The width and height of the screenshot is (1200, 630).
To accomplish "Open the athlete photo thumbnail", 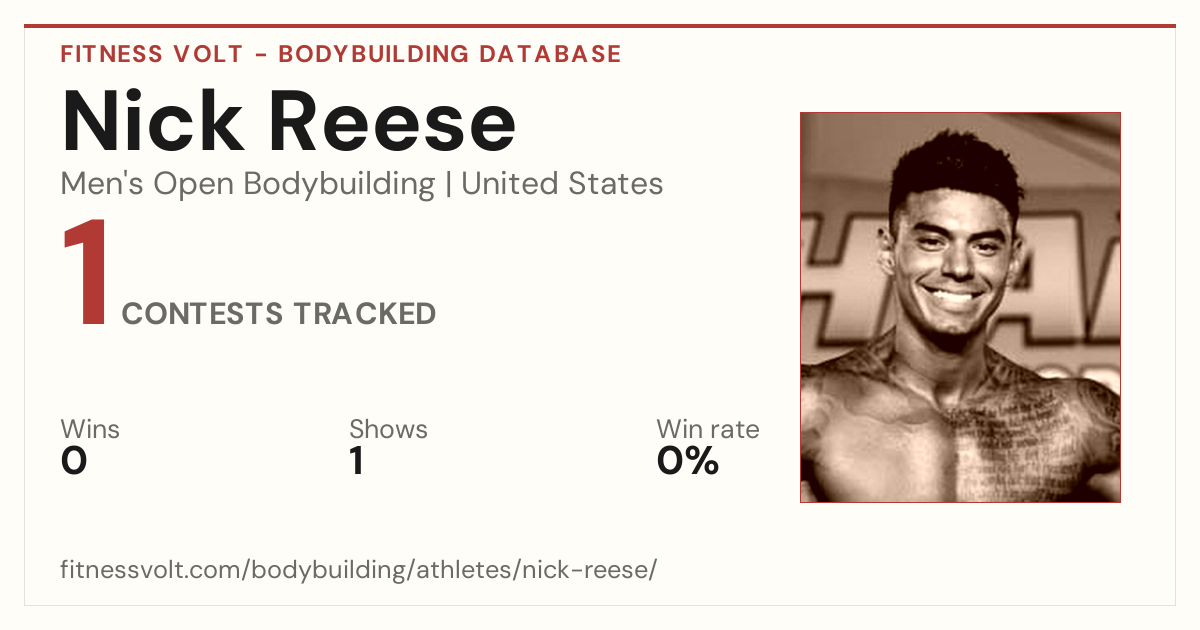I will tap(960, 307).
